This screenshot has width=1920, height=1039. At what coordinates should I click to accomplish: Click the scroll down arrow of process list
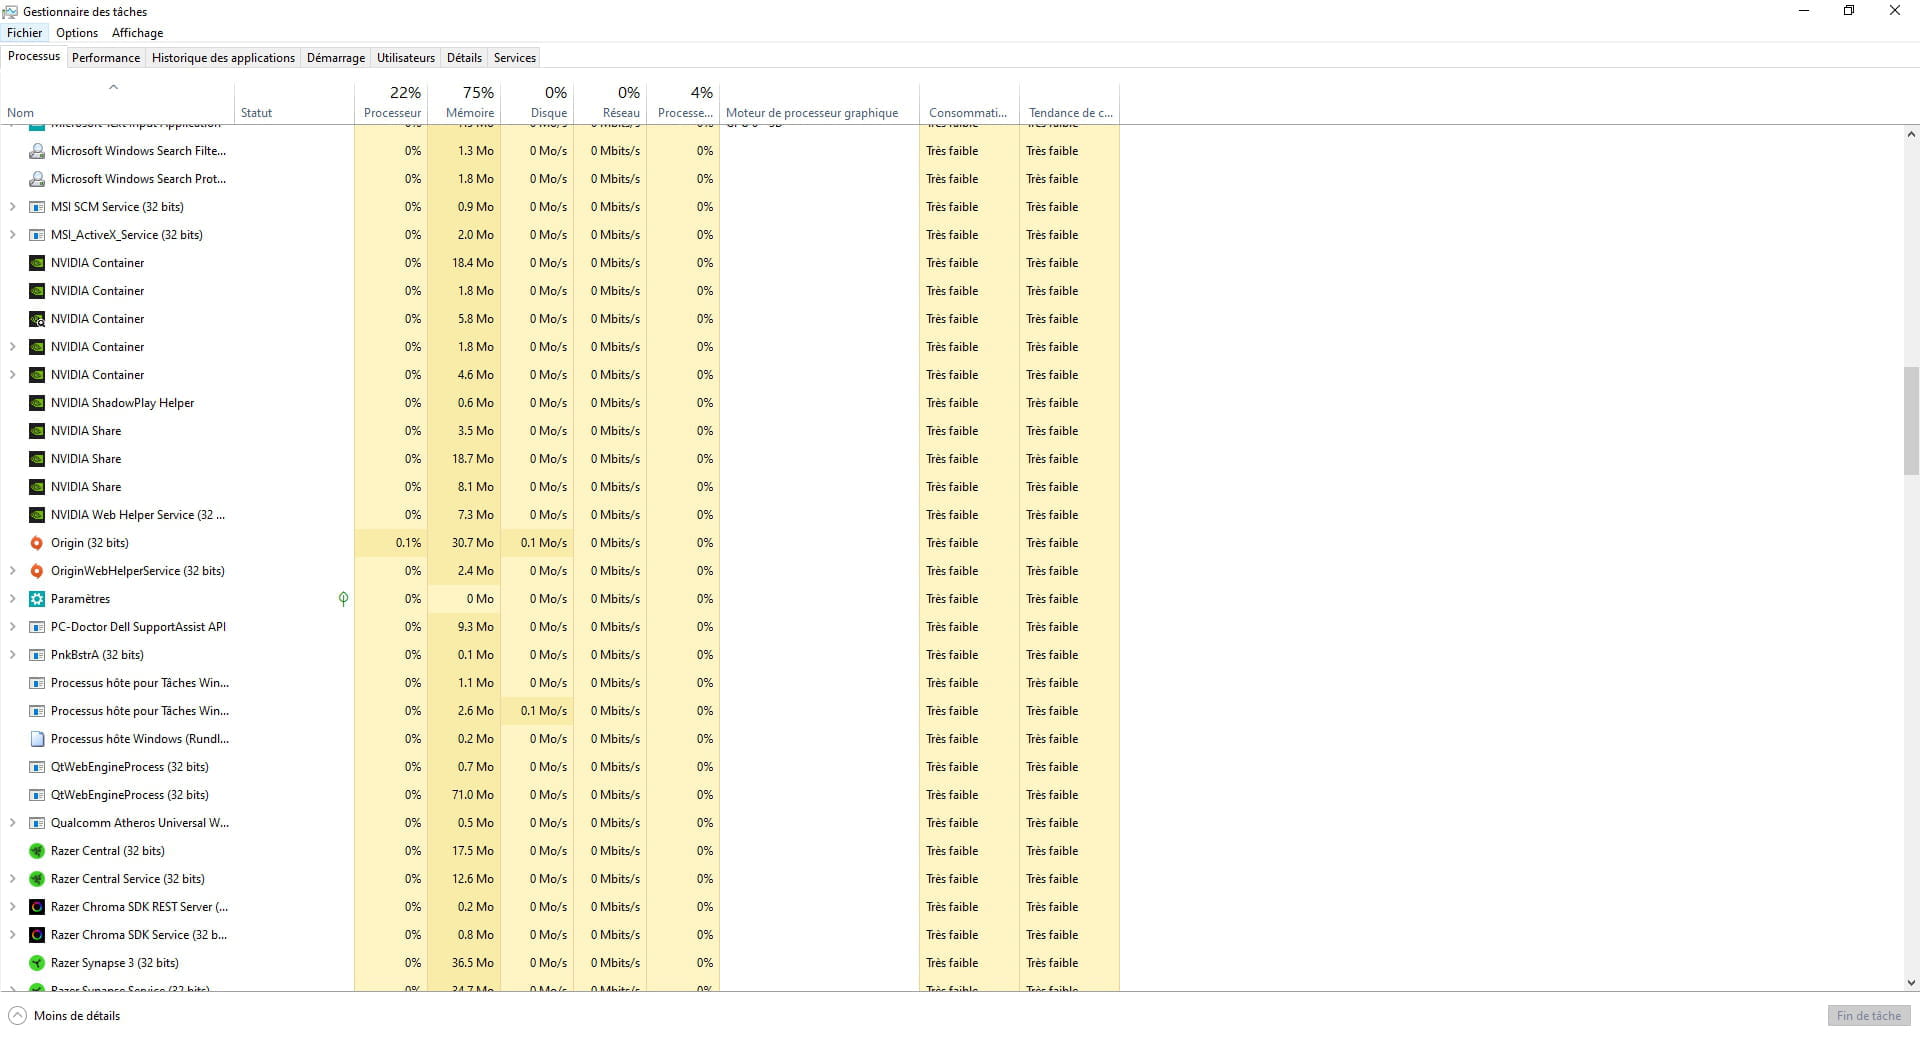[x=1911, y=983]
